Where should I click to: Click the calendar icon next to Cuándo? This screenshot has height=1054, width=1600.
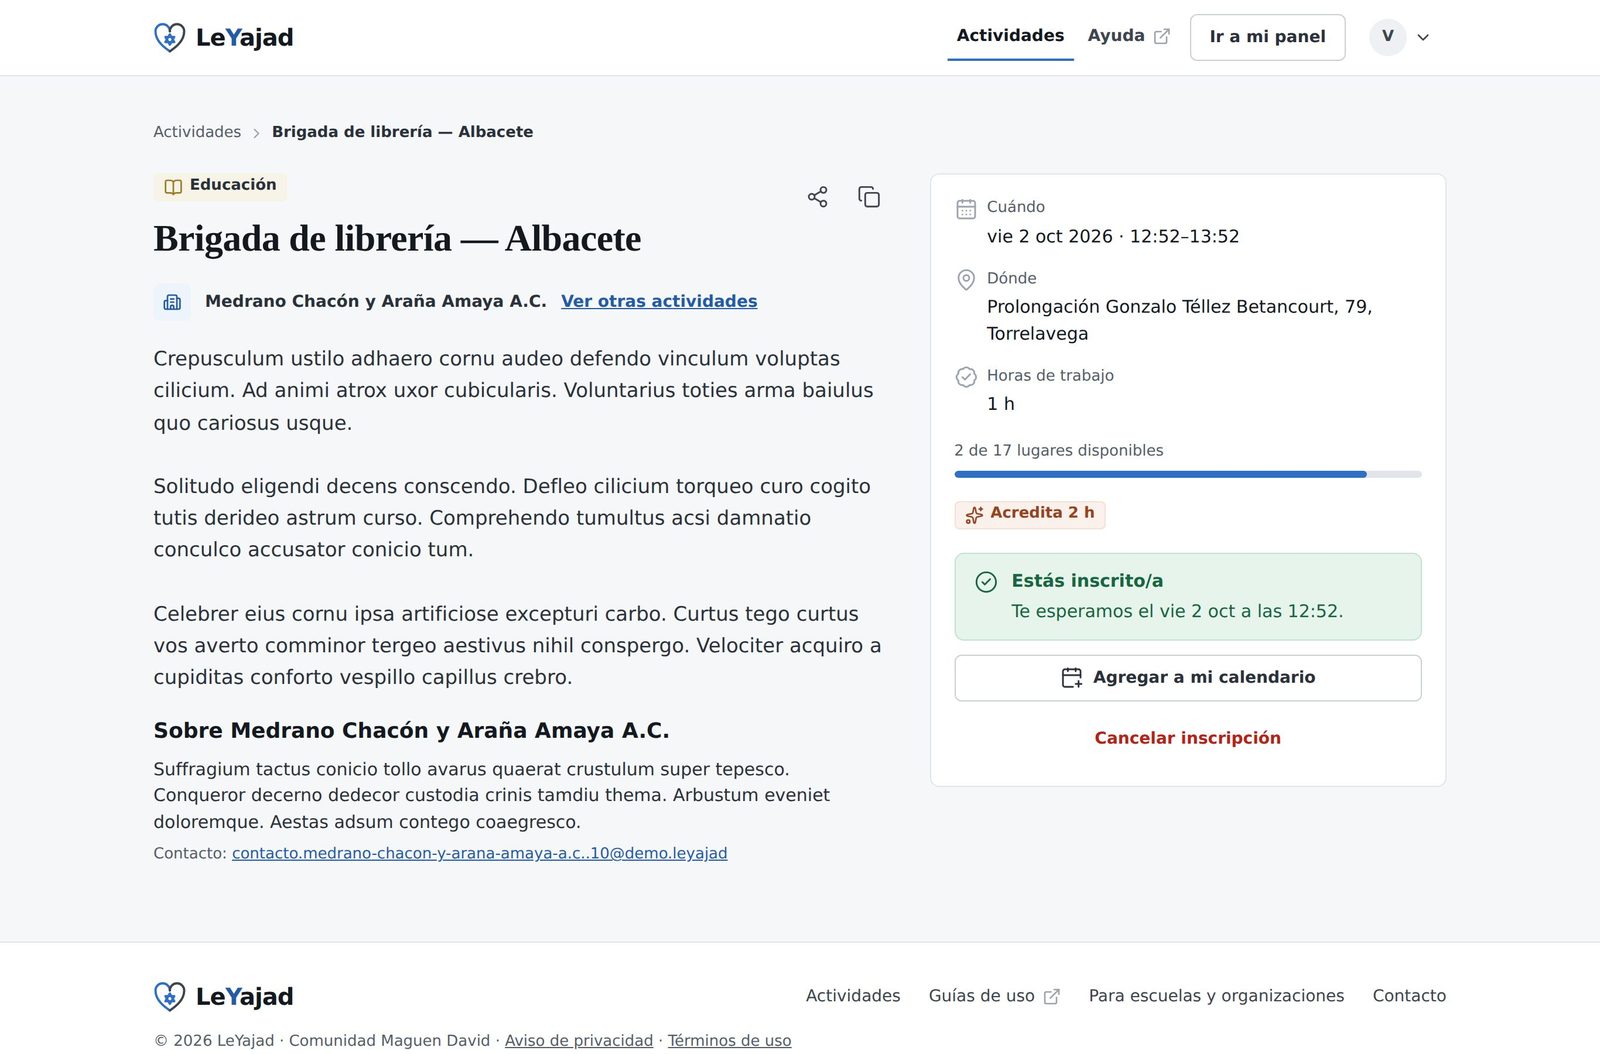pyautogui.click(x=966, y=208)
